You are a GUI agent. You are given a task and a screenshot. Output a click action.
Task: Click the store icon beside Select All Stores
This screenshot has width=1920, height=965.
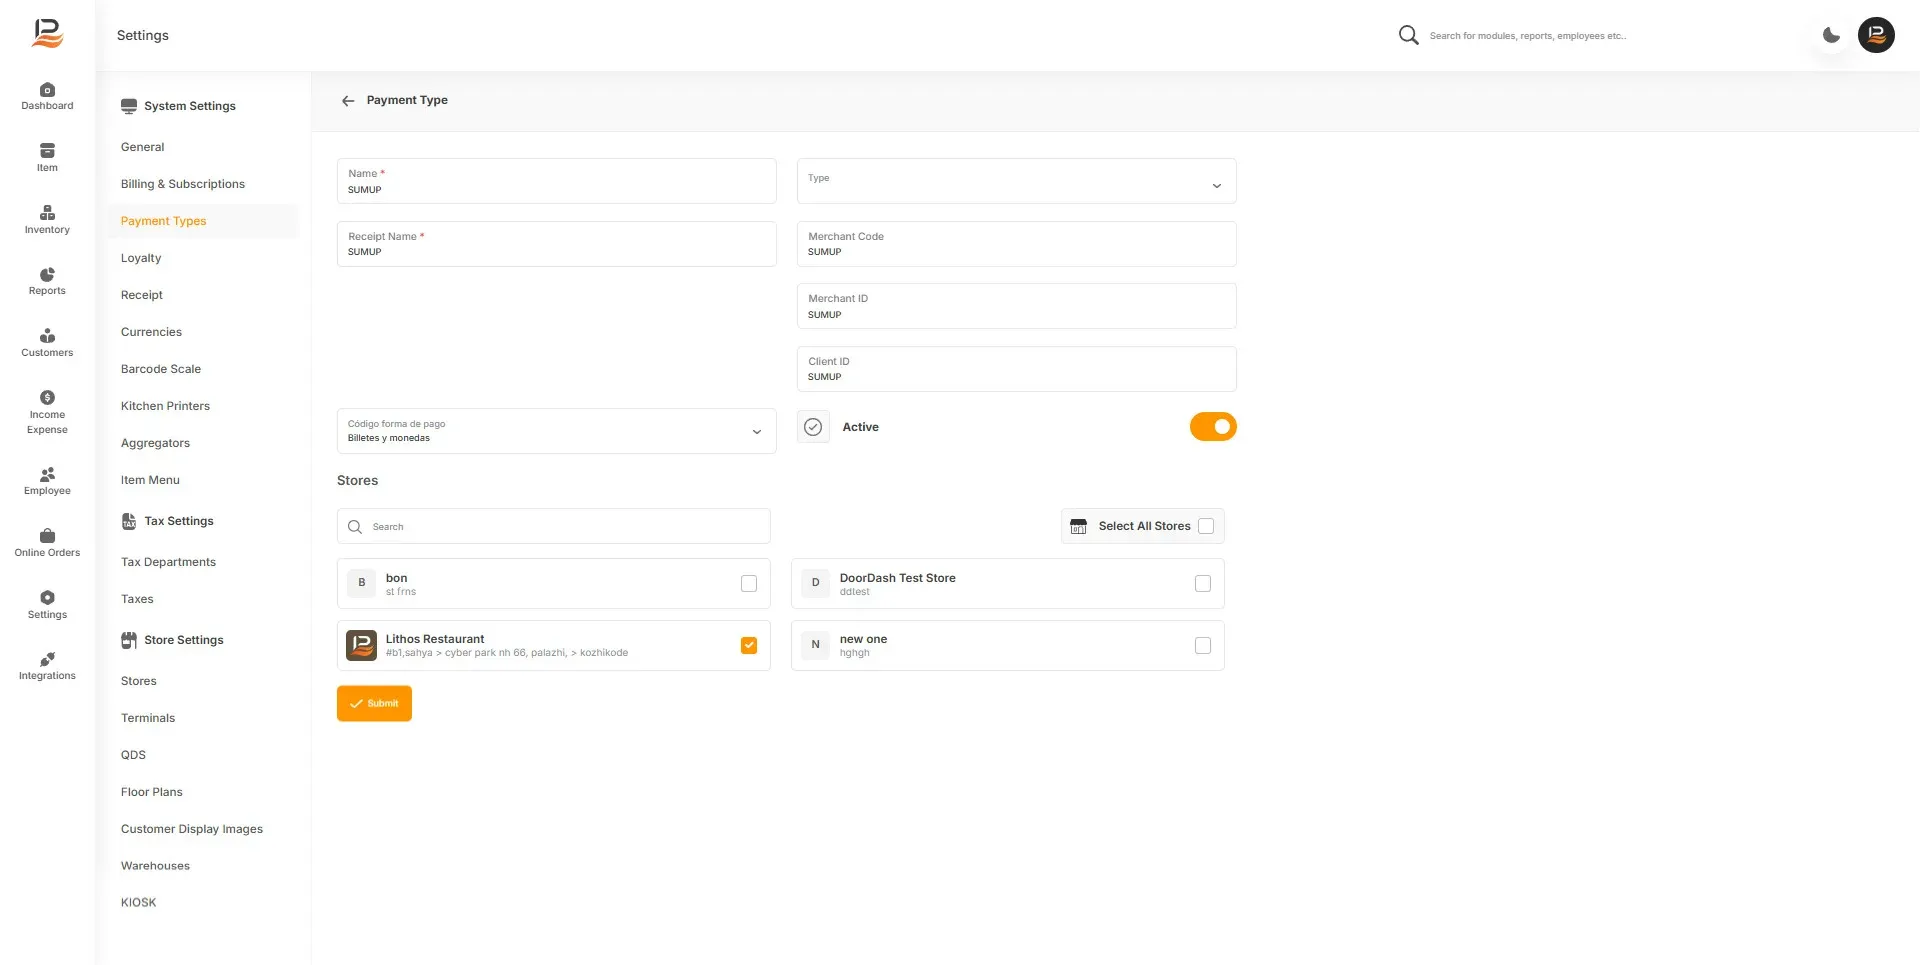1078,526
